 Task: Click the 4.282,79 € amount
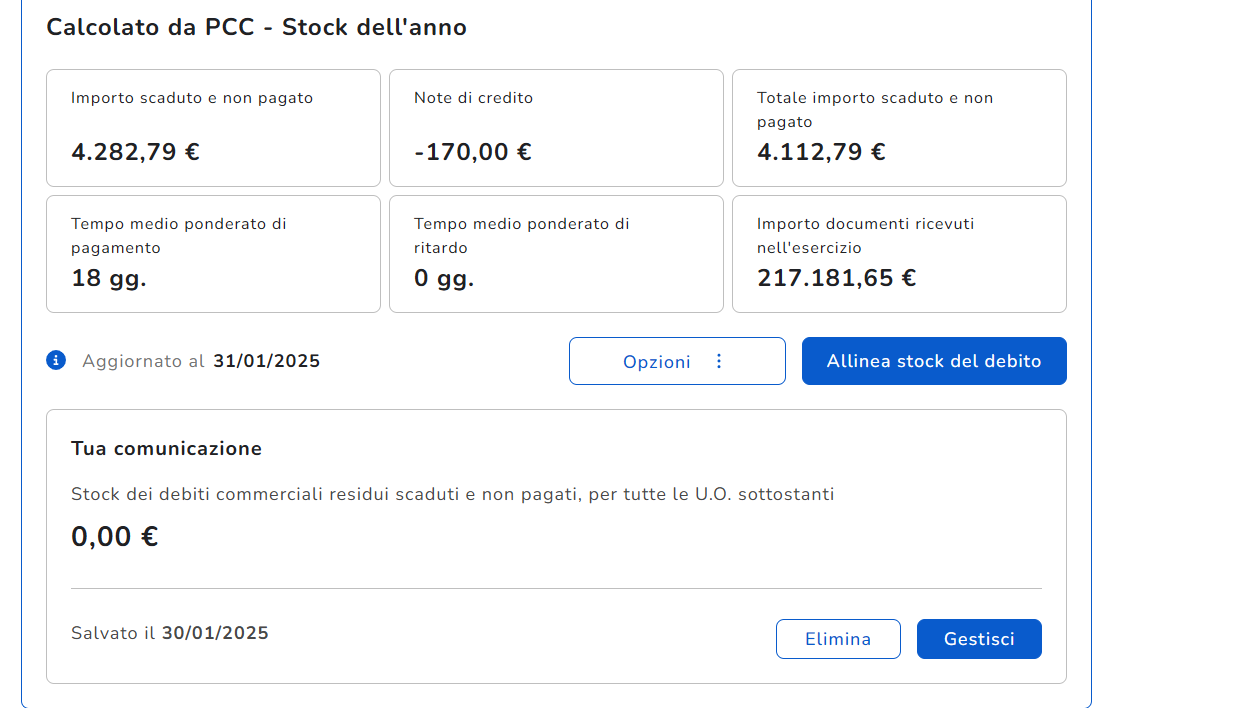coord(135,152)
